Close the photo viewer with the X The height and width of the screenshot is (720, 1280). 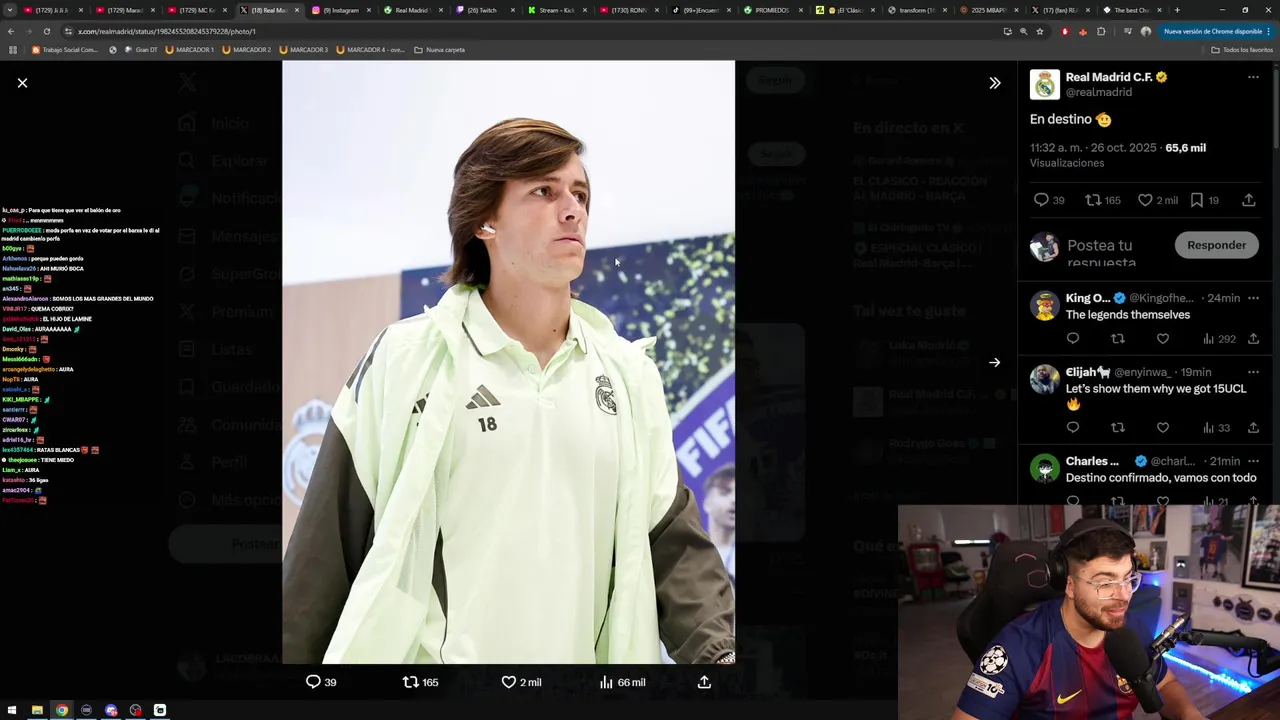tap(22, 83)
